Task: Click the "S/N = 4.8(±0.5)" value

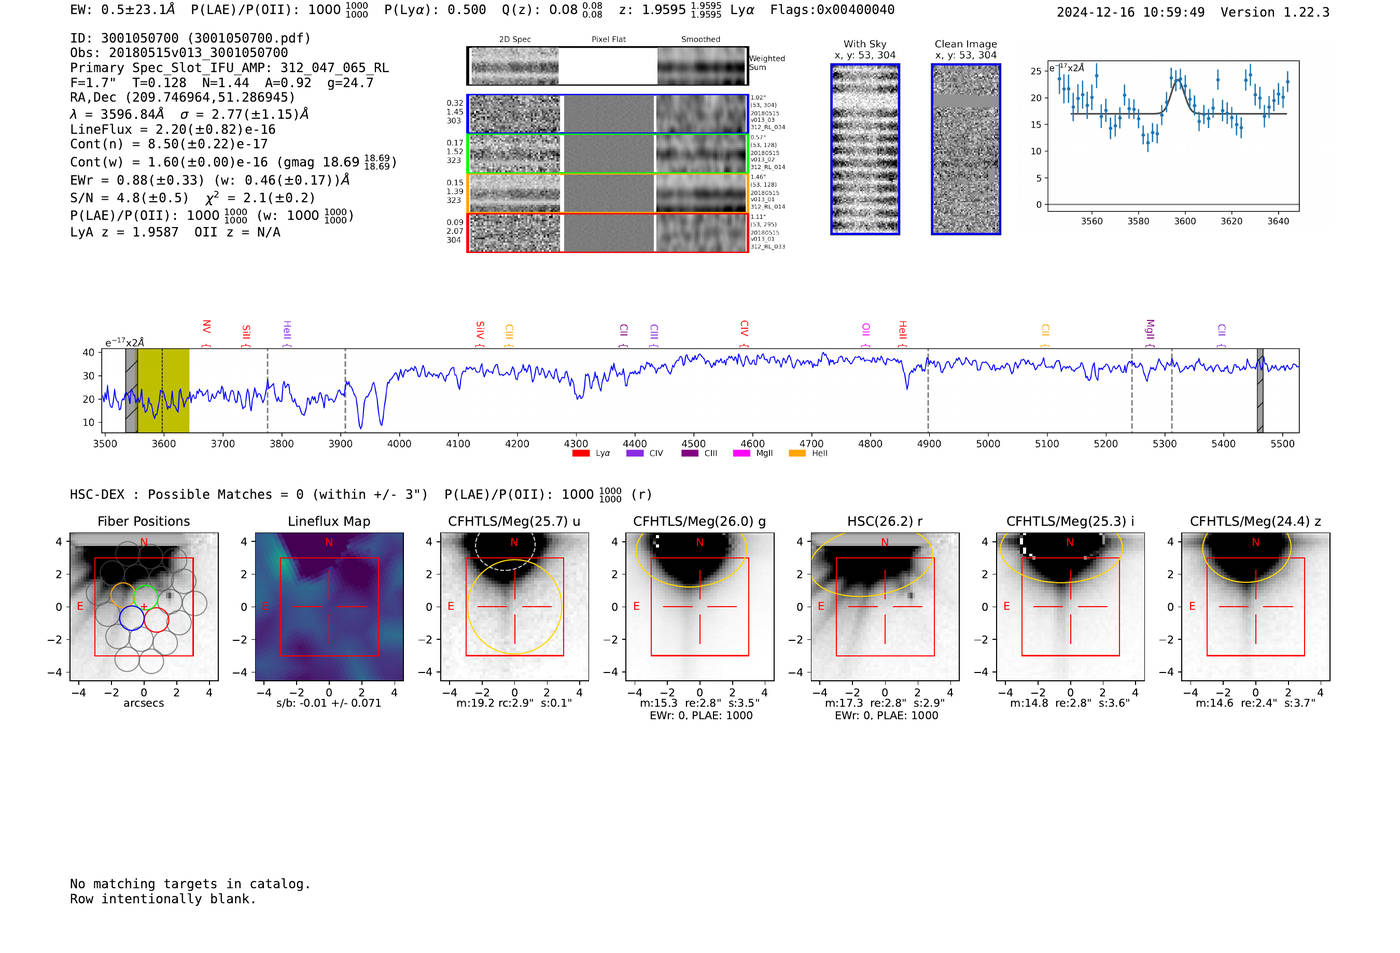Action: [x=129, y=198]
